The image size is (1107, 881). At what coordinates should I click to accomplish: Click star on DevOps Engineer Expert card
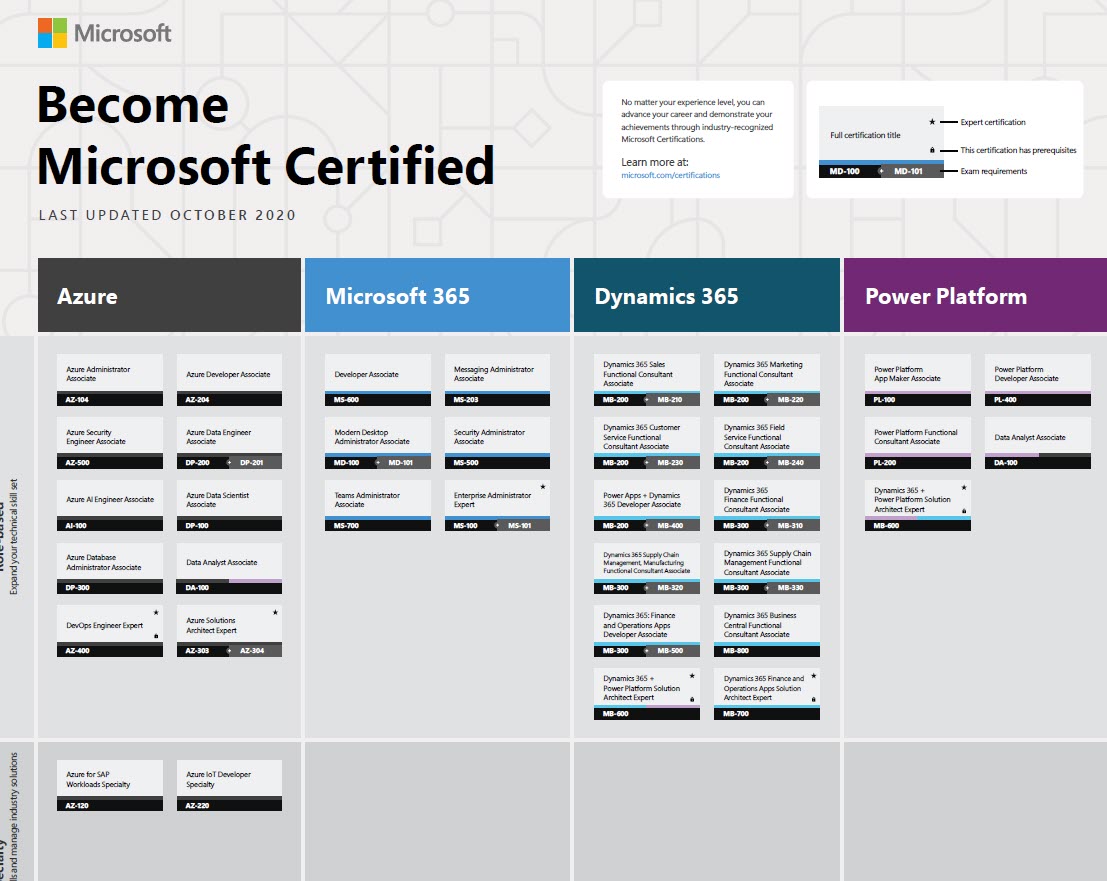tap(156, 612)
